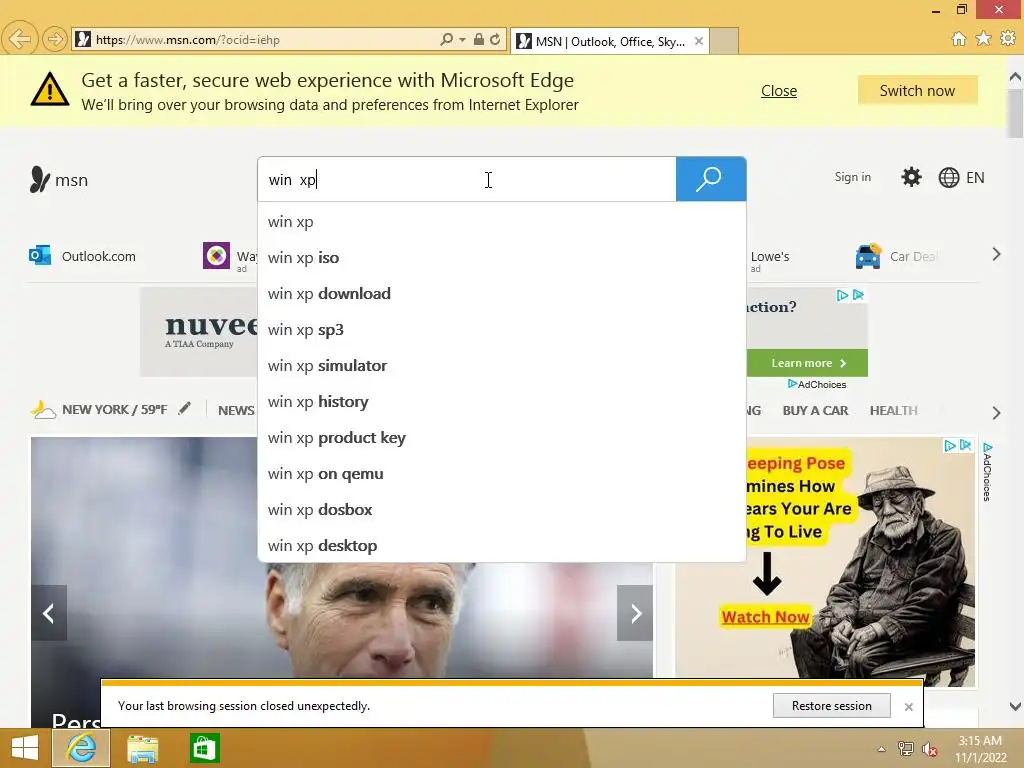Open the EN language globe selector

point(961,178)
